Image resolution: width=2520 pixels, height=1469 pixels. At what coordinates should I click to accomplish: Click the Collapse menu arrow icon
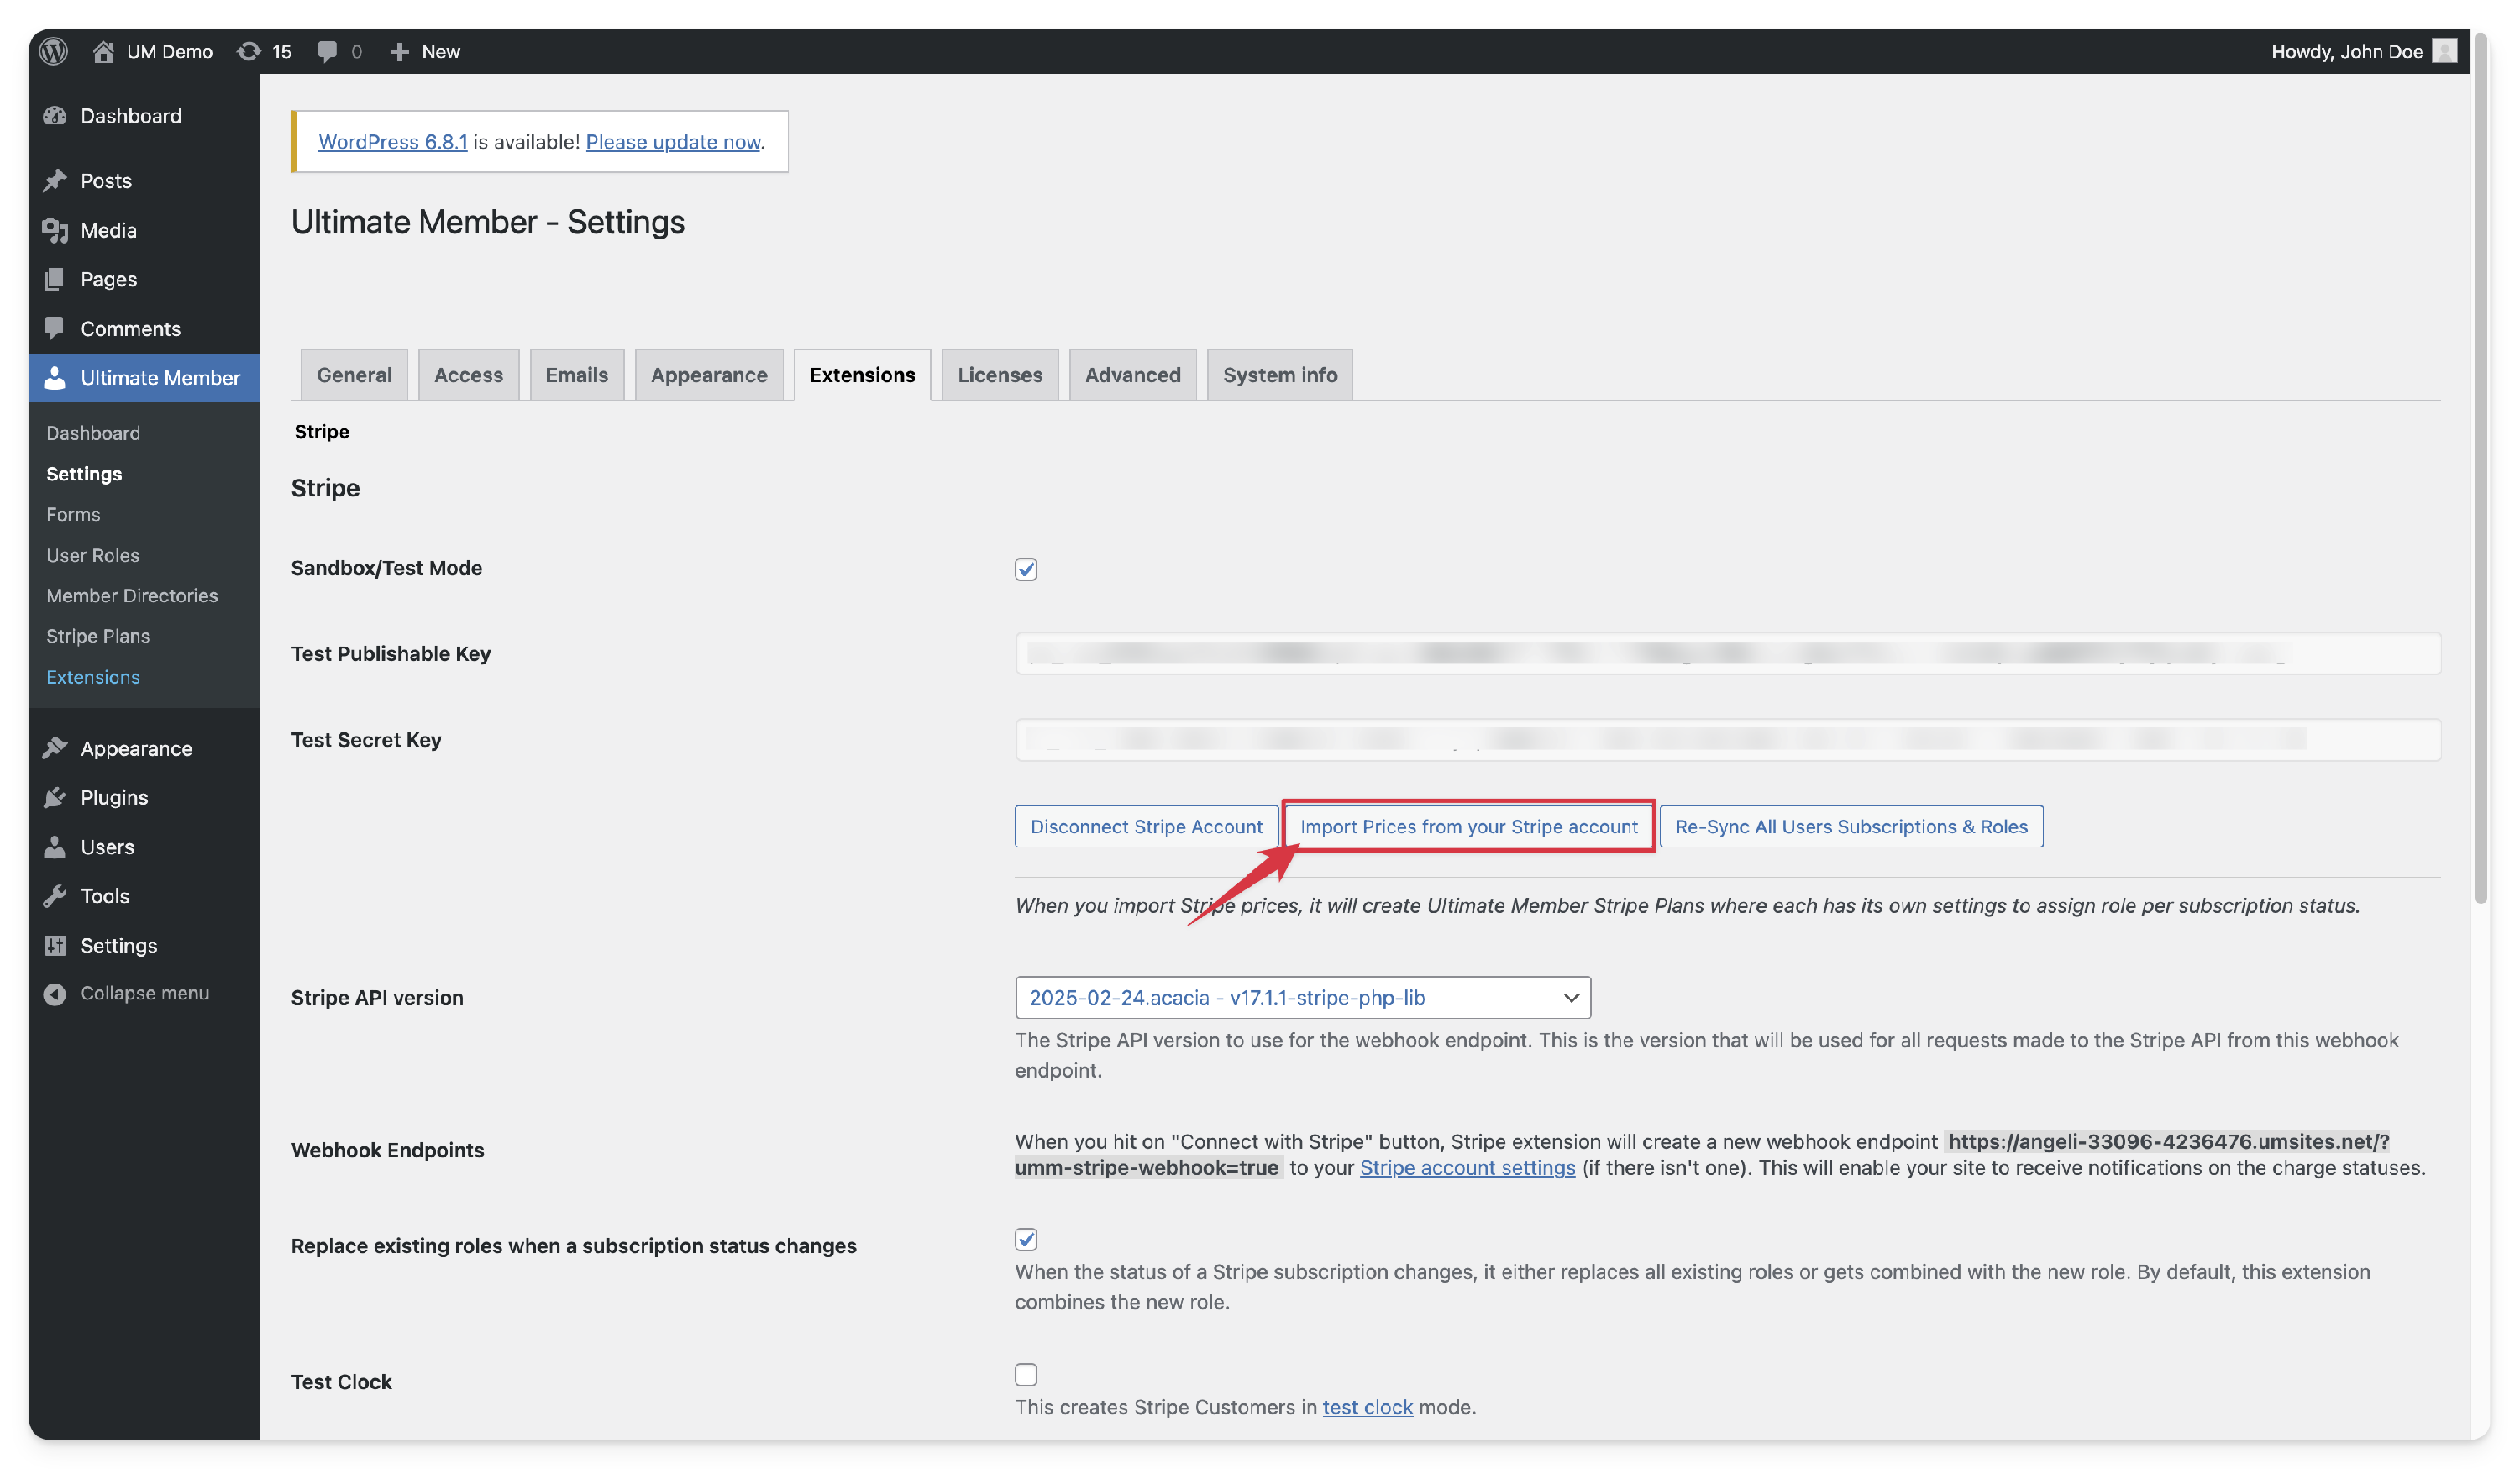[x=55, y=993]
